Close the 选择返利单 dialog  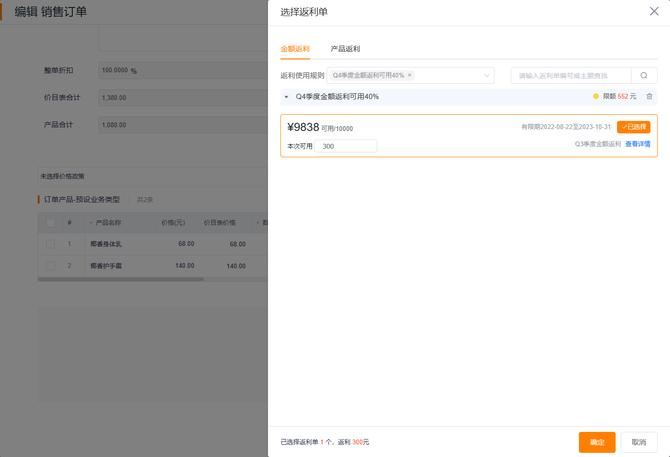tap(654, 11)
